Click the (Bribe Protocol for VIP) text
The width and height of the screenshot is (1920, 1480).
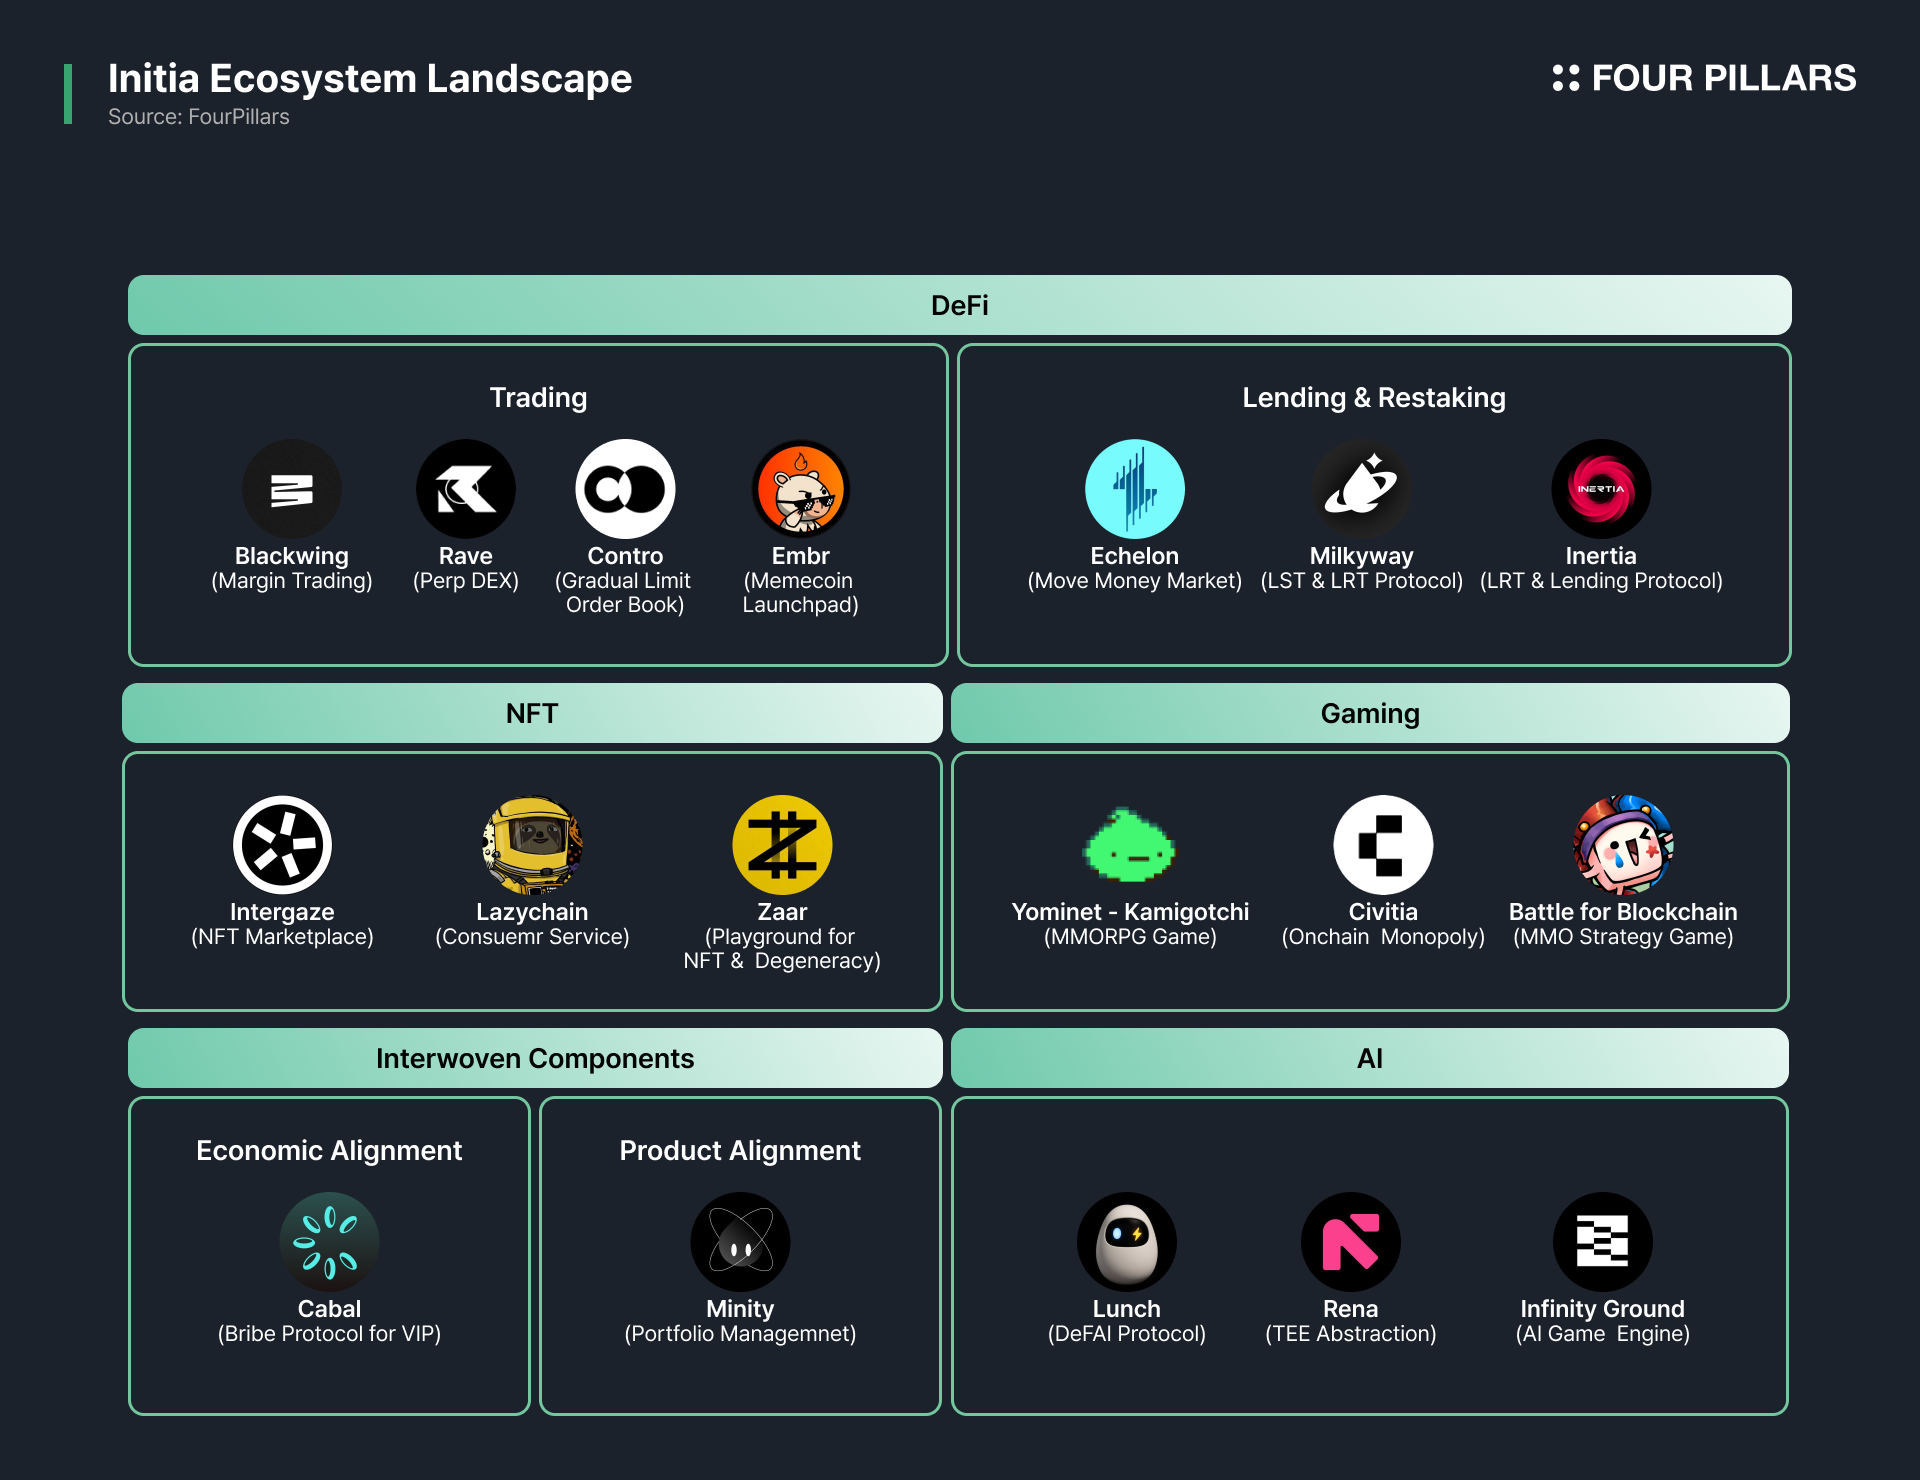pos(329,1334)
